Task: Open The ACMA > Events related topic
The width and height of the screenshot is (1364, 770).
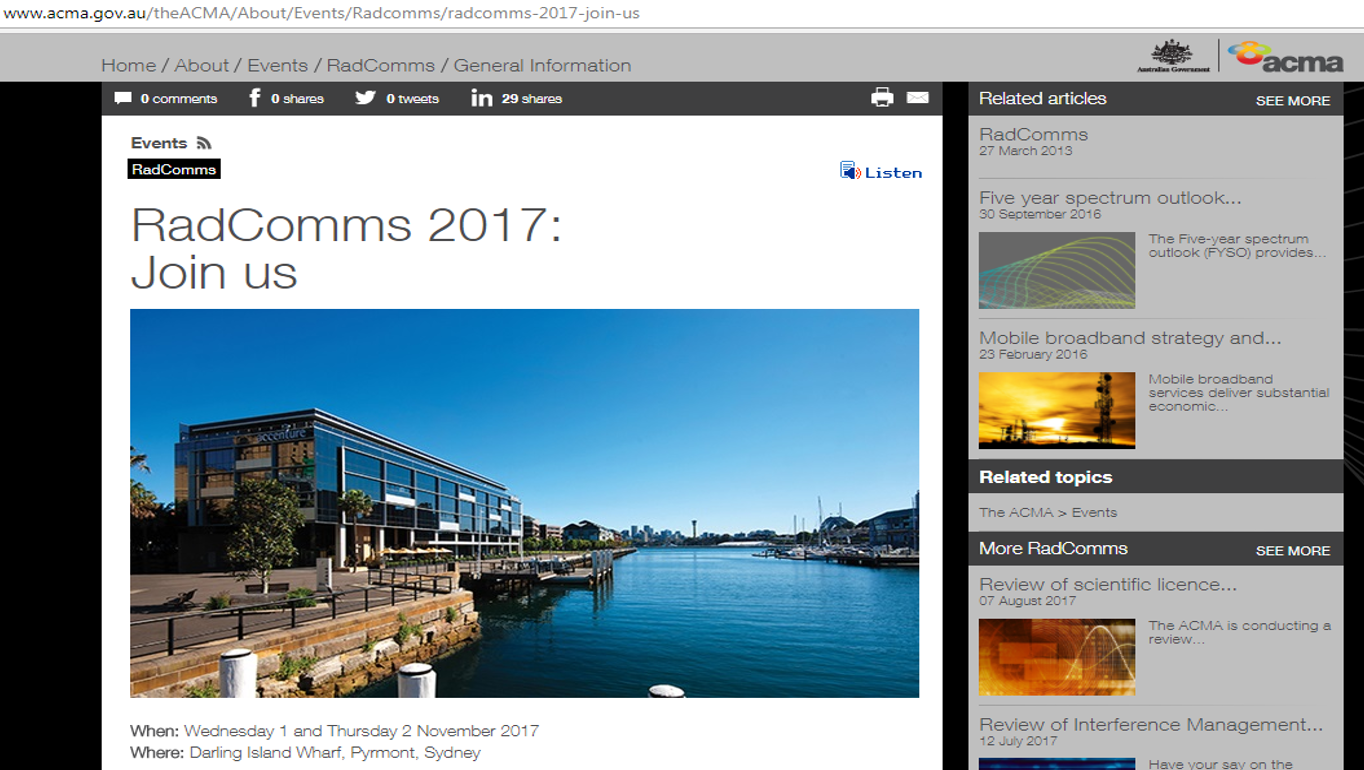Action: point(1048,512)
